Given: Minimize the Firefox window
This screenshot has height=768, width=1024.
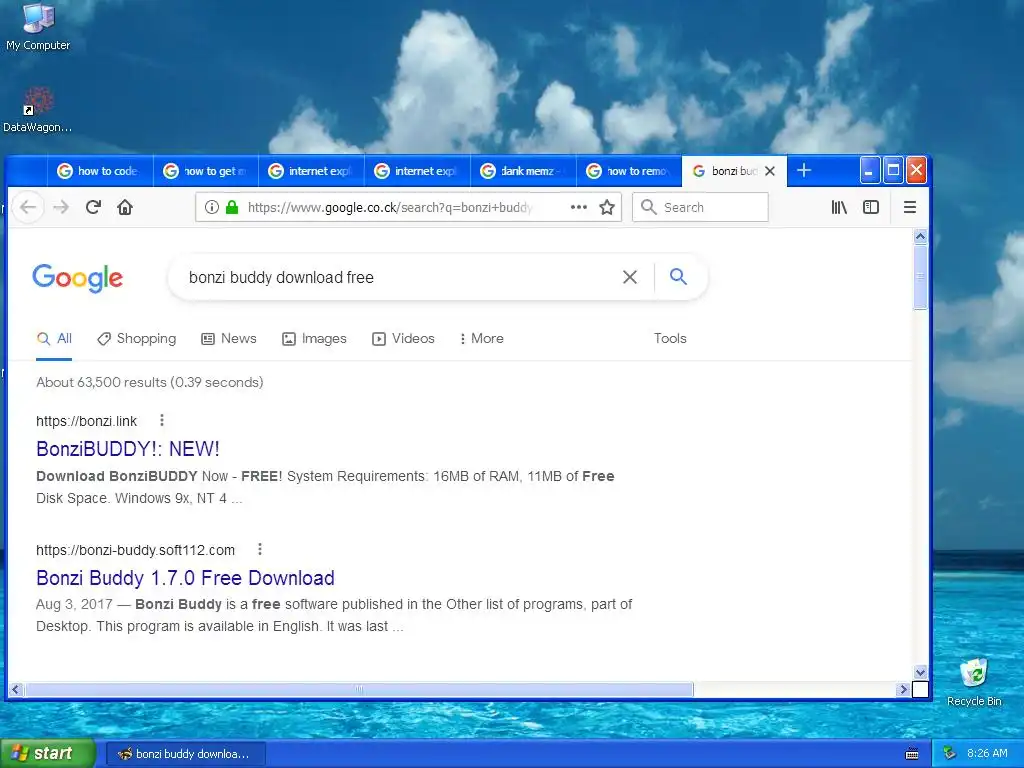Looking at the screenshot, I should pyautogui.click(x=869, y=171).
